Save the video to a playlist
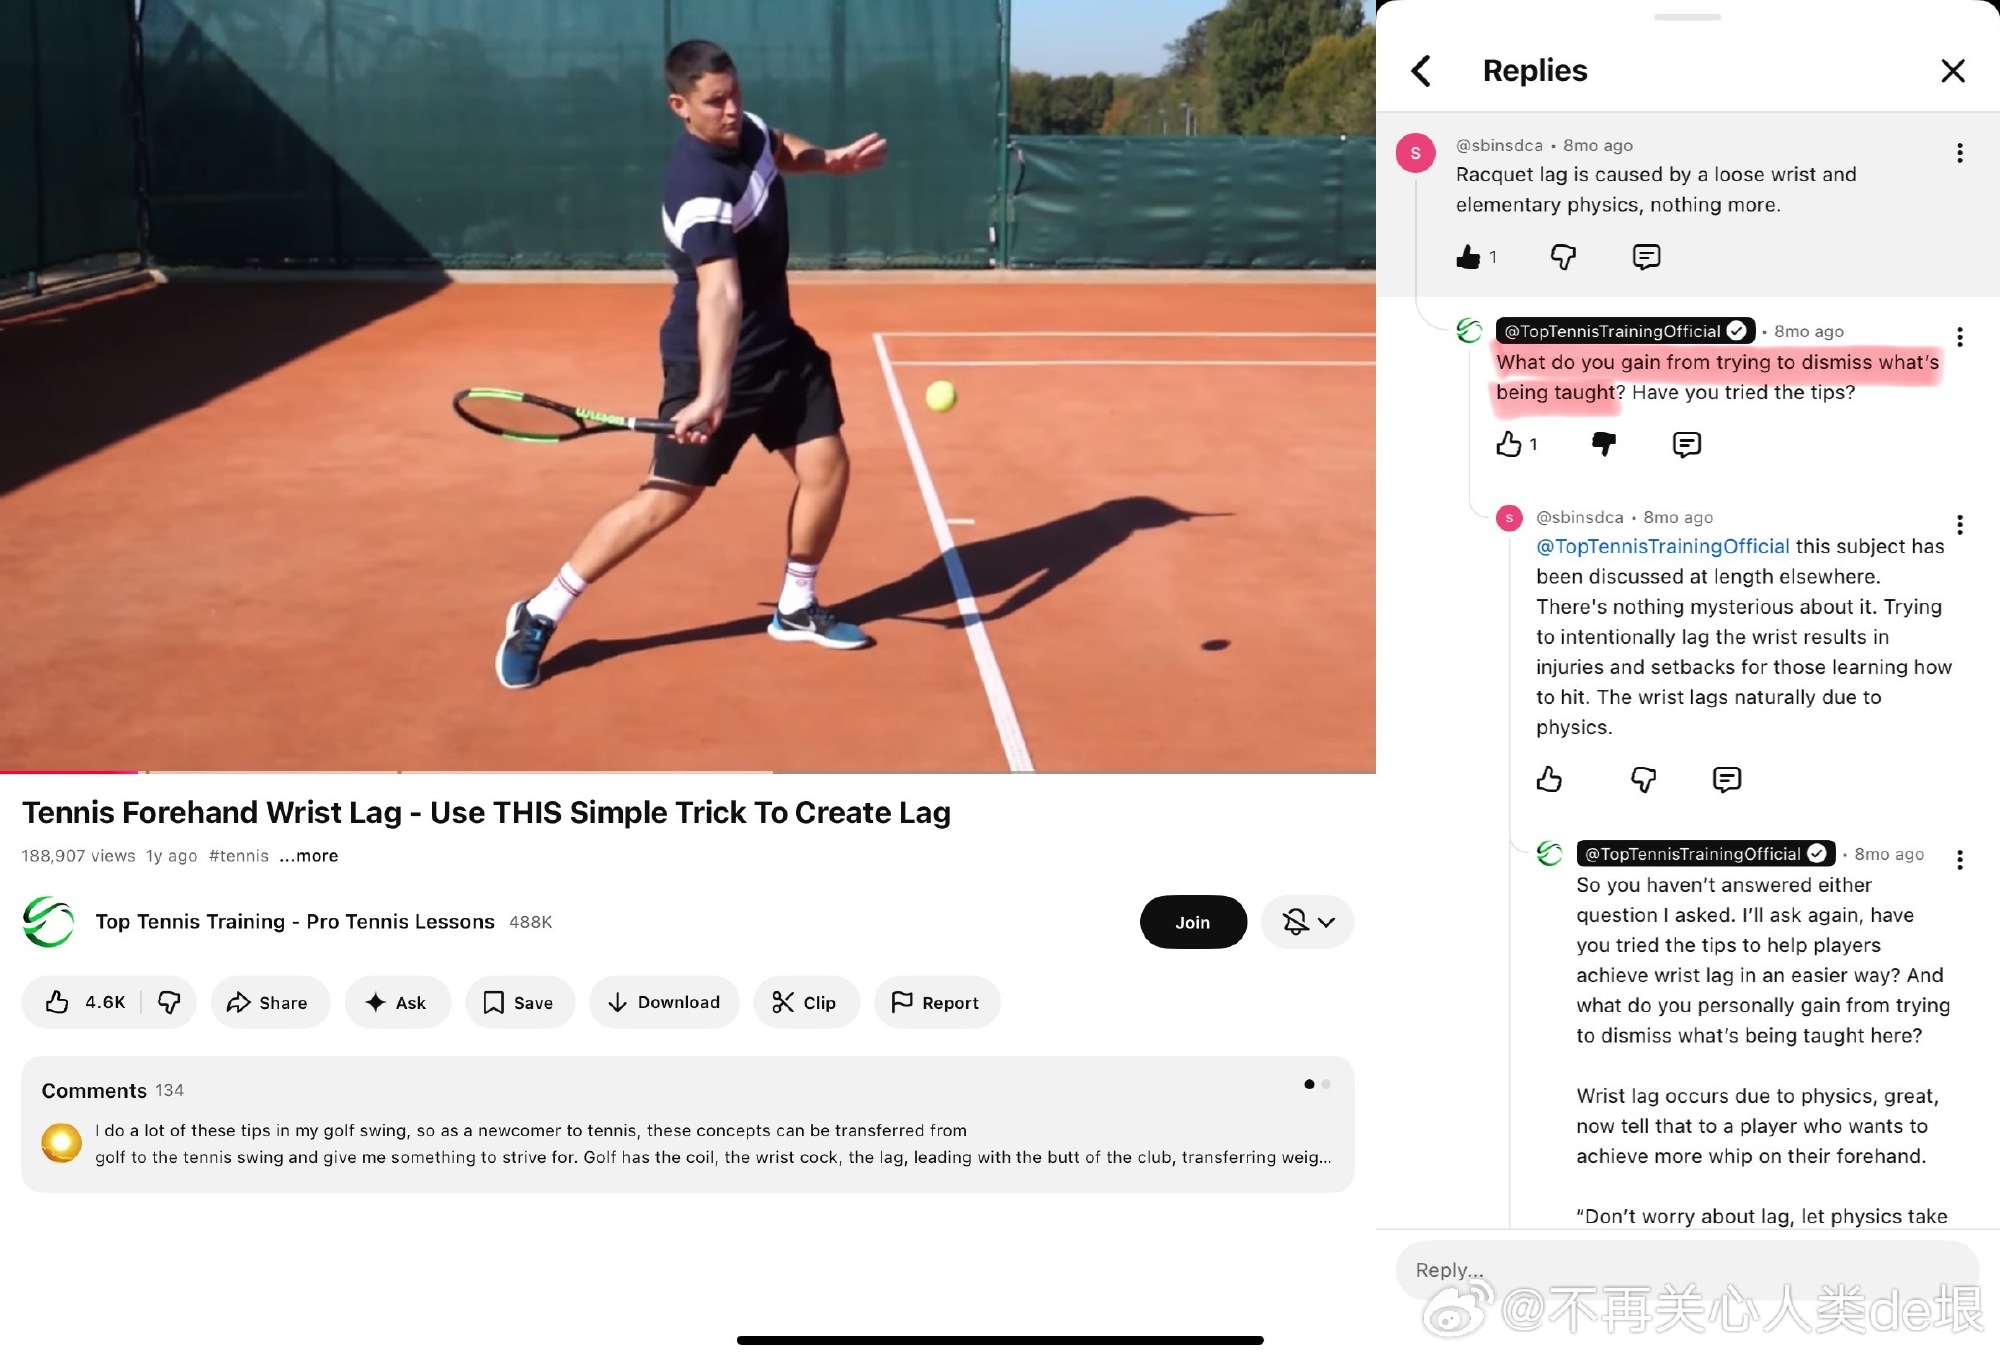Viewport: 2000px width, 1357px height. pyautogui.click(x=519, y=1002)
